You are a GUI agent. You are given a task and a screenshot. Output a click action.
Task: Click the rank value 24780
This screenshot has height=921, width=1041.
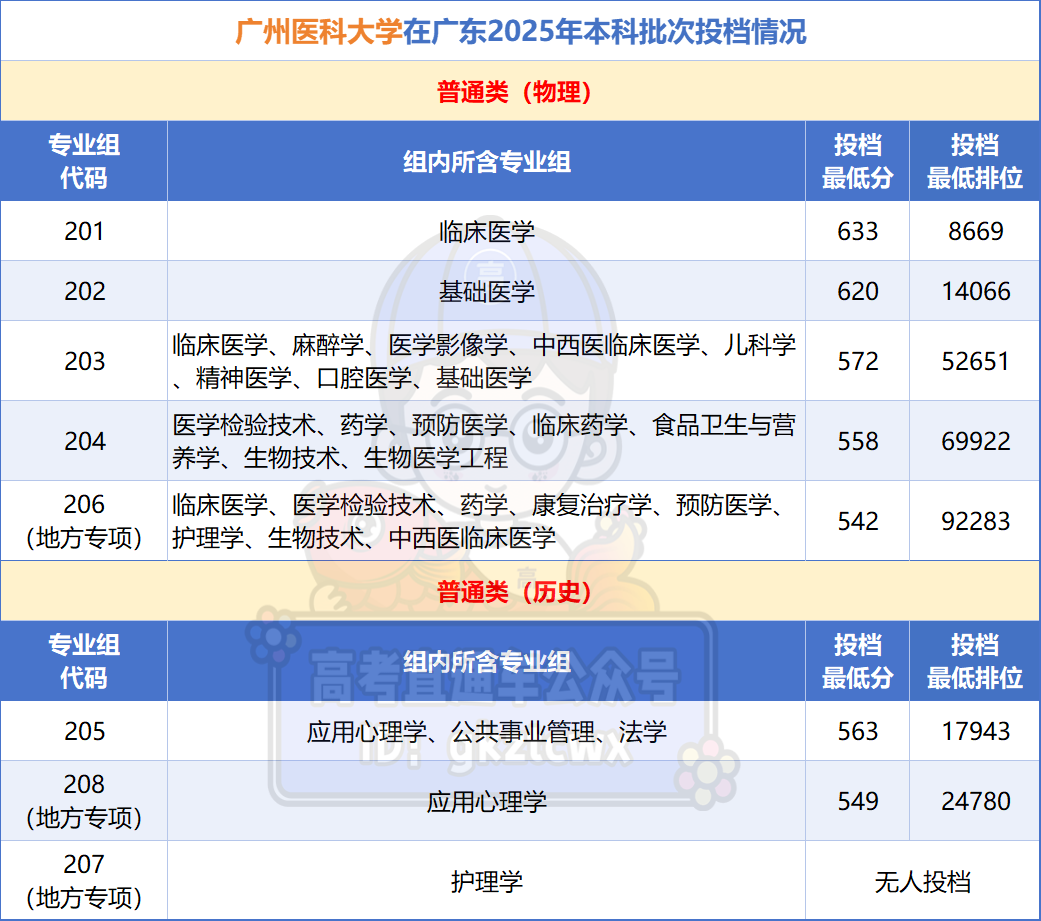(975, 801)
